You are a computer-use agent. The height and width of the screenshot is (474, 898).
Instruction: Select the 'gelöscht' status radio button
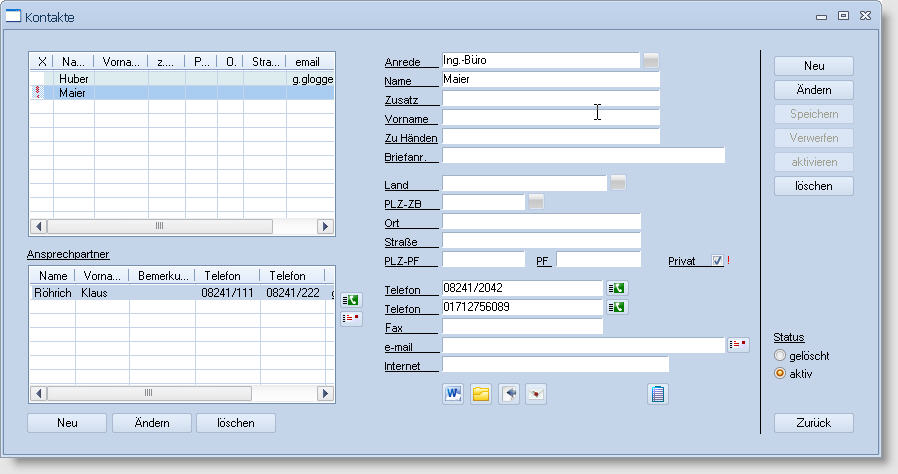click(x=780, y=356)
